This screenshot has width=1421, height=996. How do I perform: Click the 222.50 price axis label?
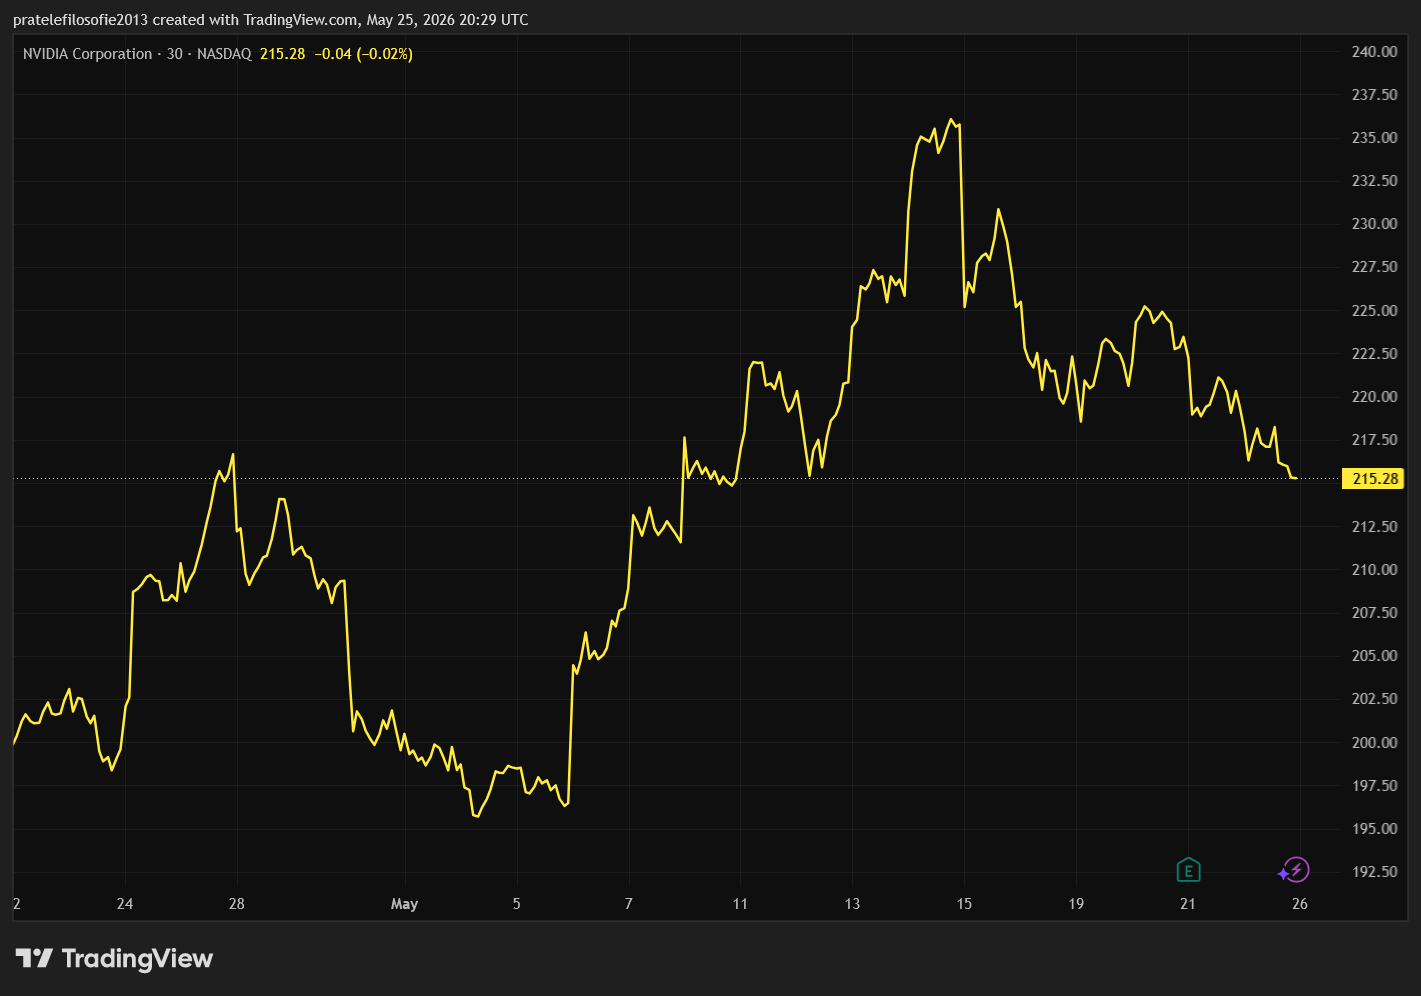(1375, 354)
